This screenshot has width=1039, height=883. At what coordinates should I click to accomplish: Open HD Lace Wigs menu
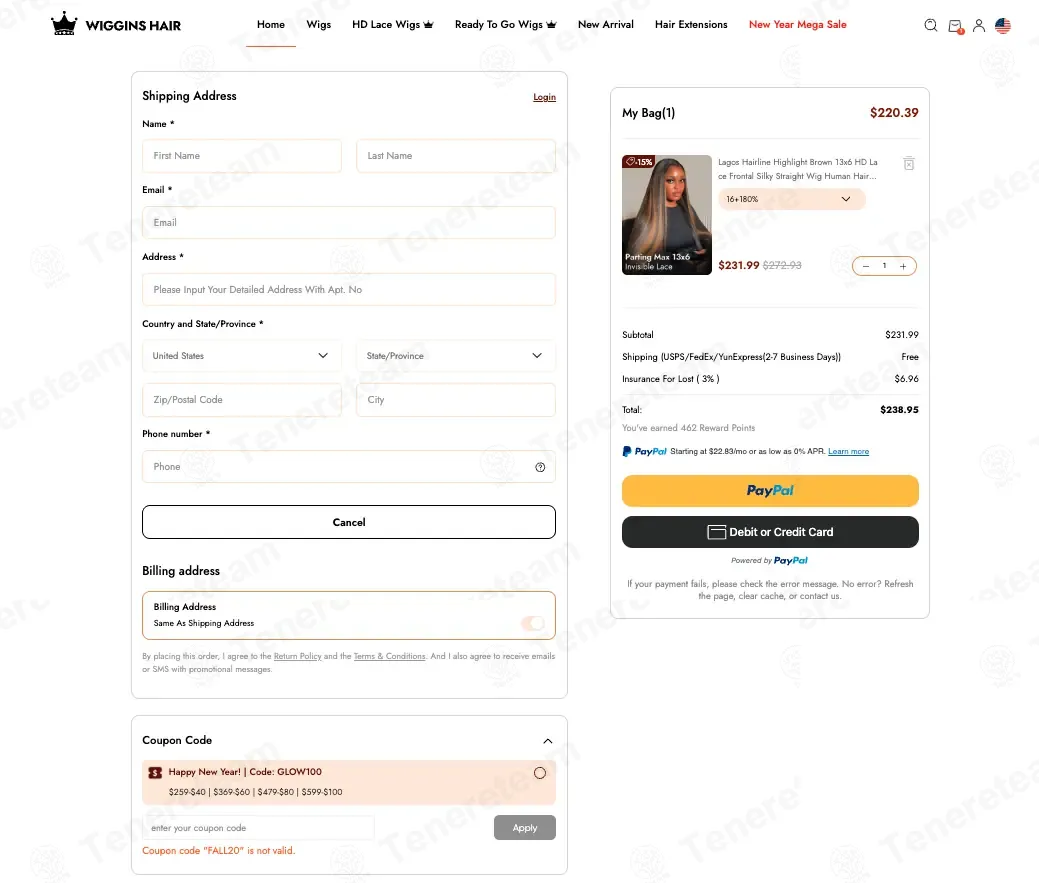point(392,25)
